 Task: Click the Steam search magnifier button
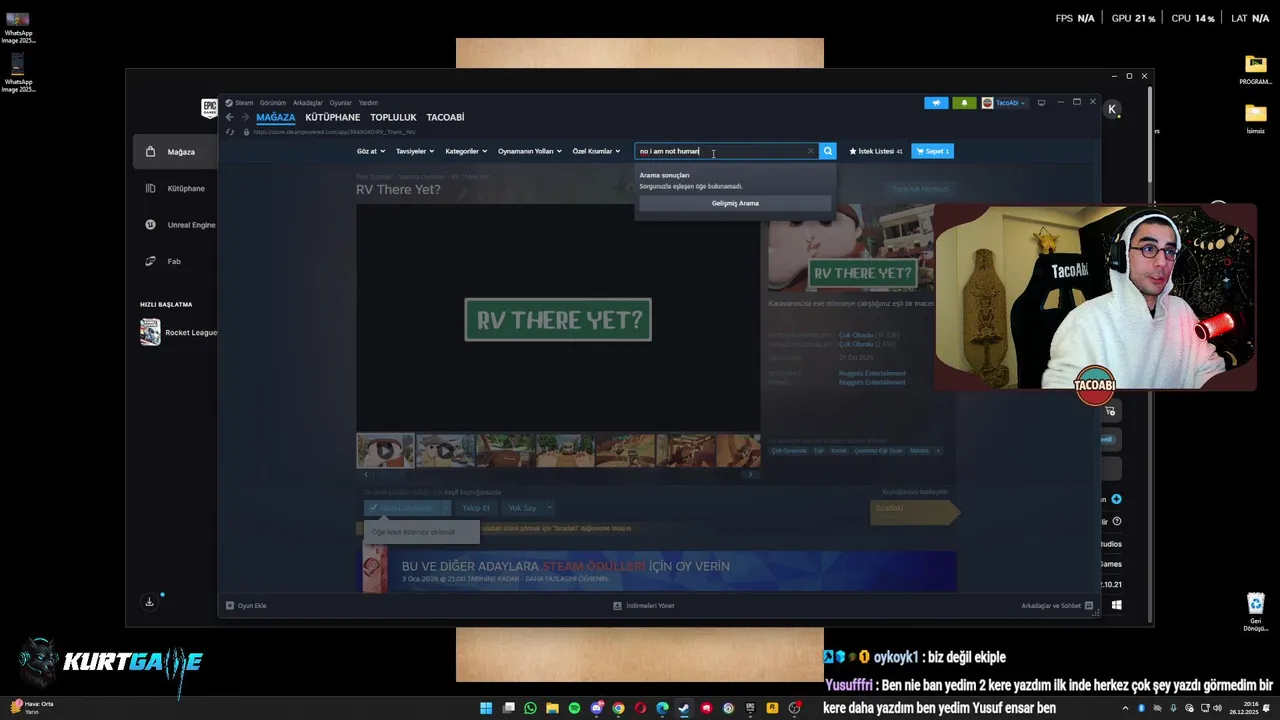pos(827,151)
